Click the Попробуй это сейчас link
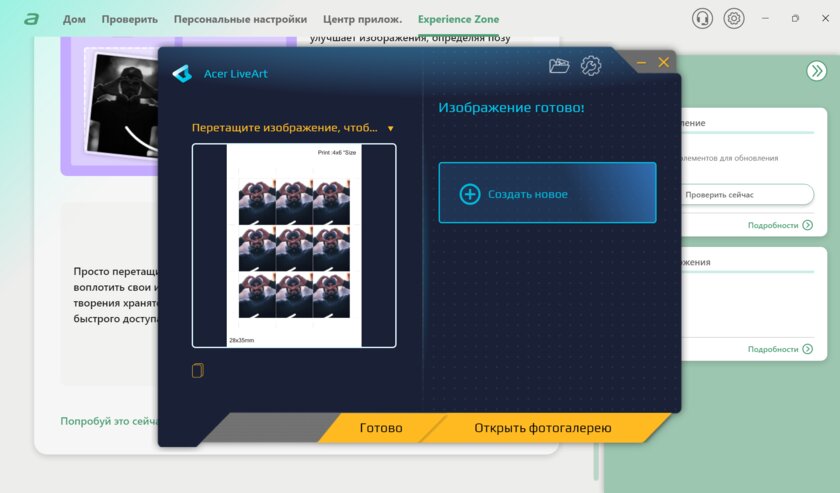 point(109,421)
